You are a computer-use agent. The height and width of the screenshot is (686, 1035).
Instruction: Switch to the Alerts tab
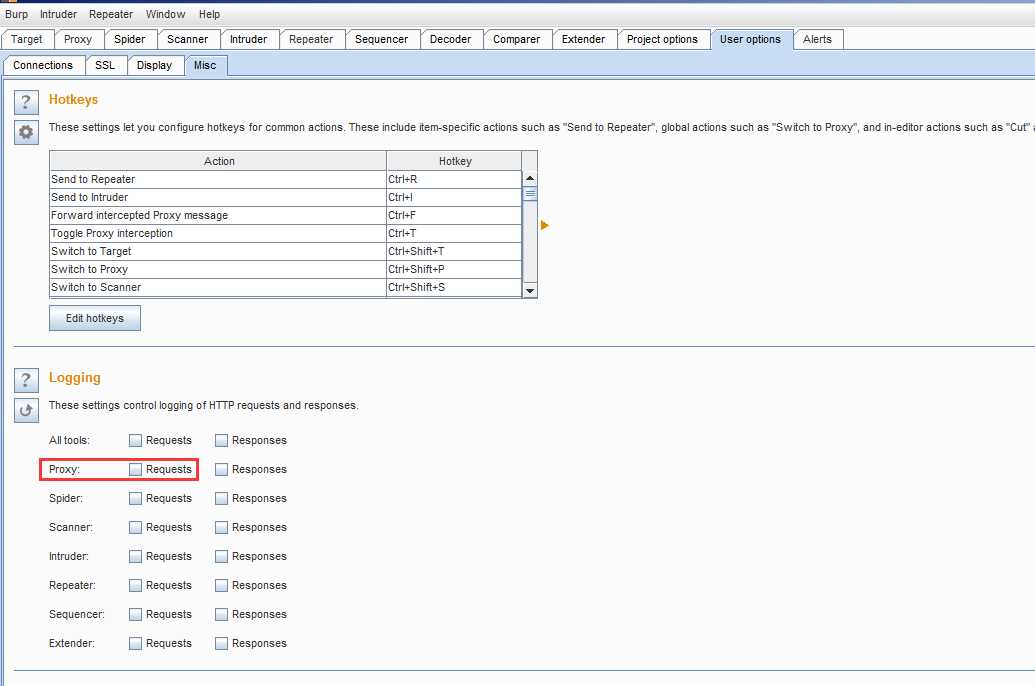click(x=817, y=40)
